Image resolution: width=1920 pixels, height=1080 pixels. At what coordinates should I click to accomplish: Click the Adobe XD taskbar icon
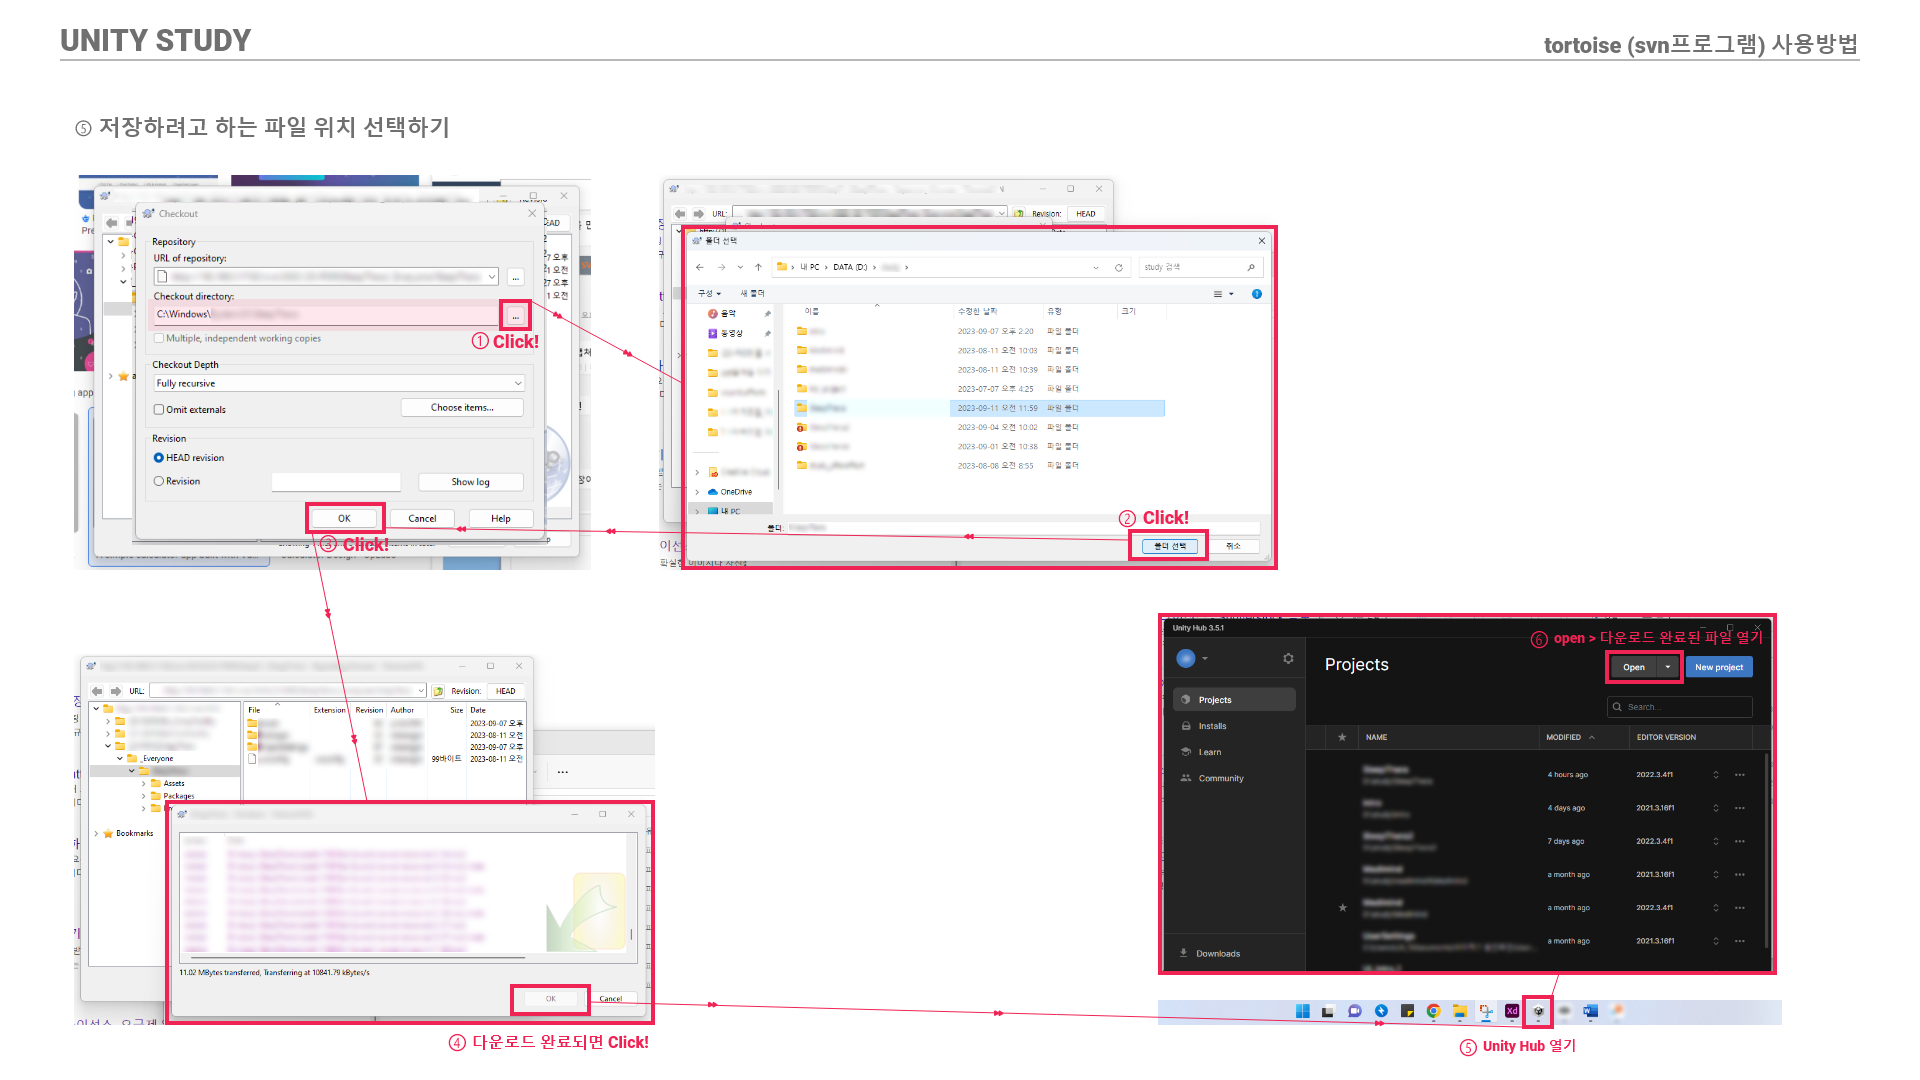pyautogui.click(x=1512, y=1011)
